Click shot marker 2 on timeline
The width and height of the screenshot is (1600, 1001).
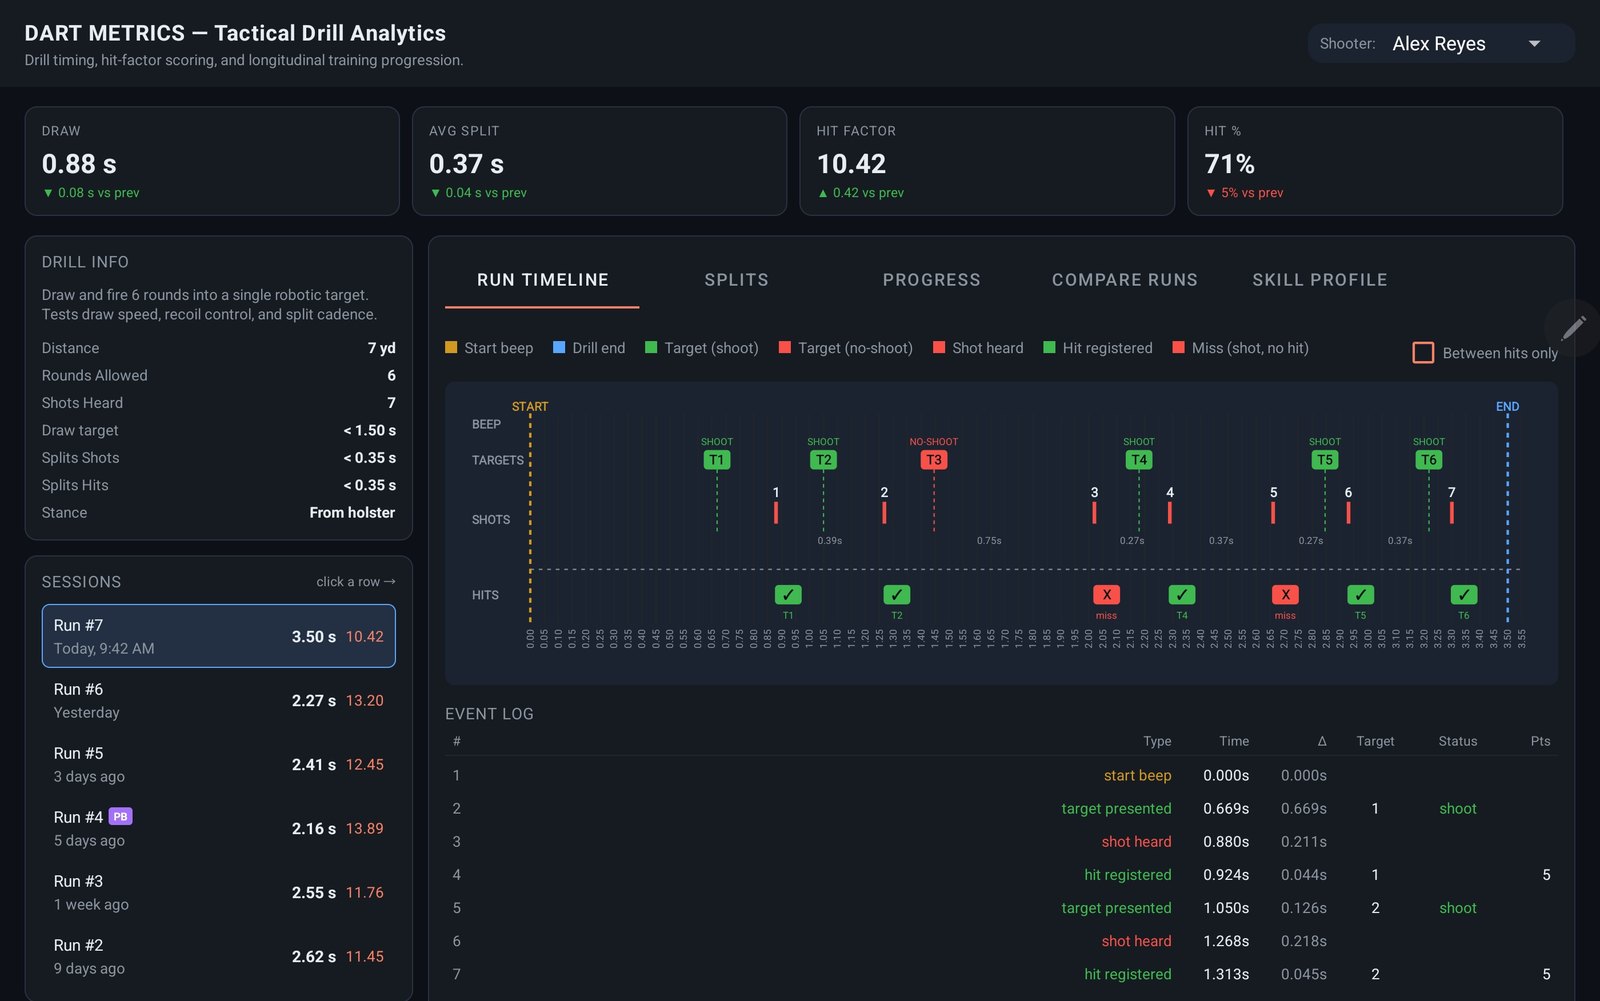pos(884,512)
